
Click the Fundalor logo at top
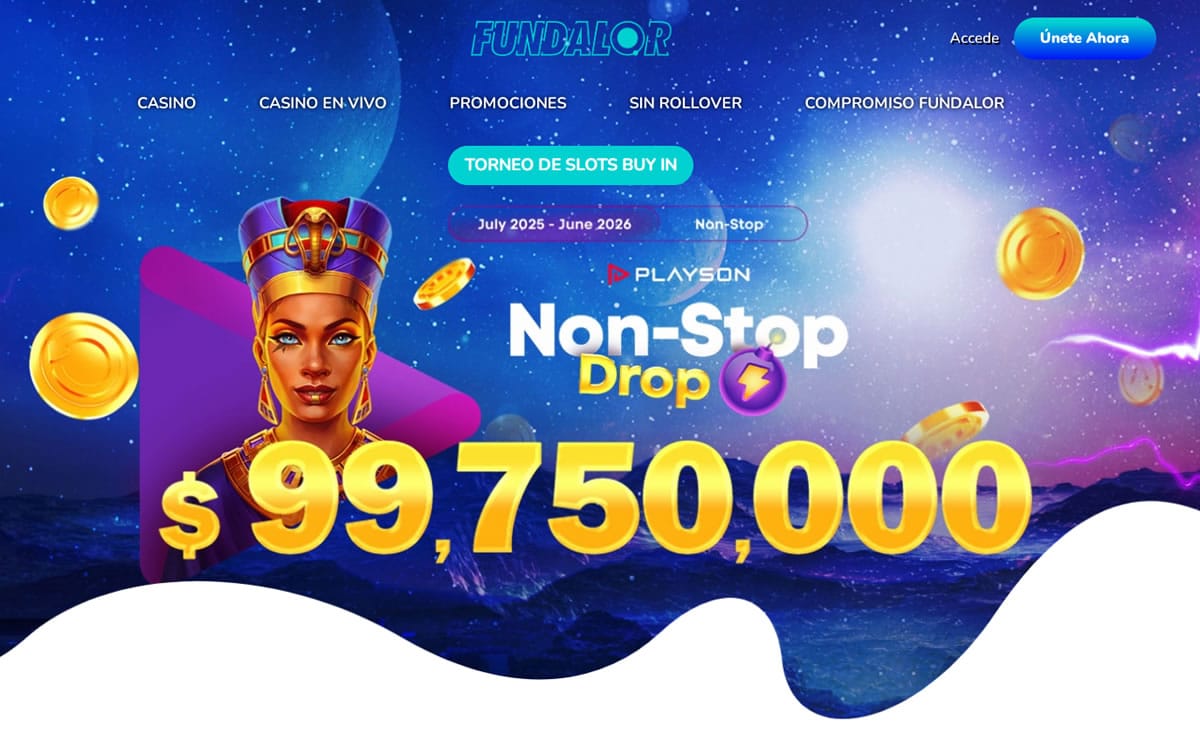pyautogui.click(x=571, y=38)
